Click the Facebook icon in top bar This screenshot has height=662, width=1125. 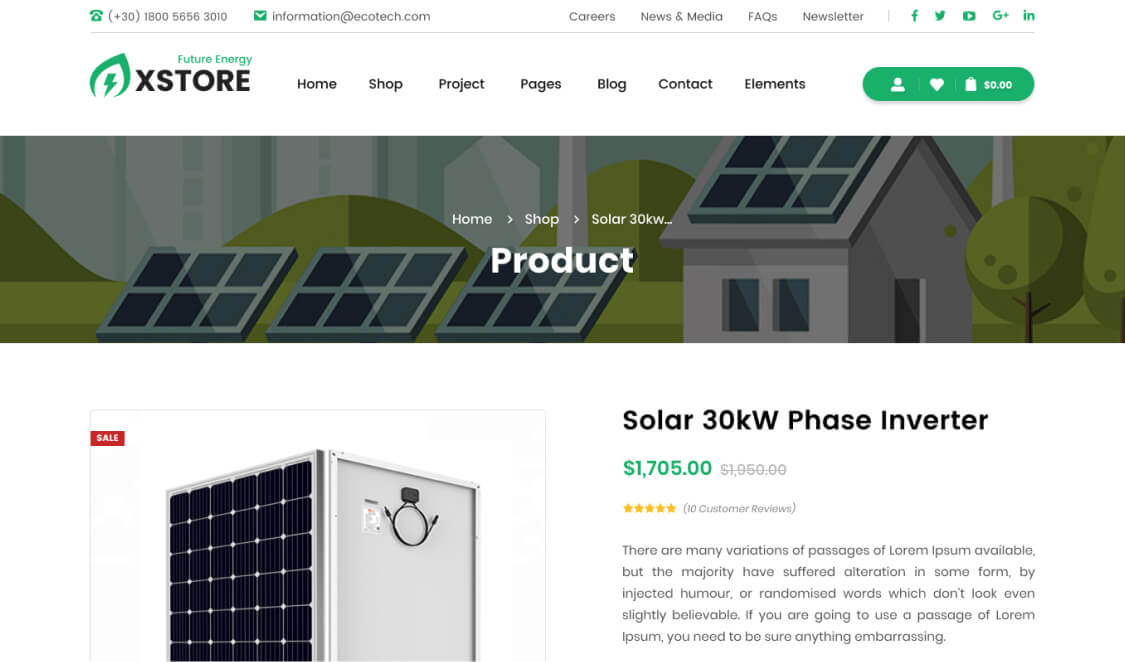point(914,16)
